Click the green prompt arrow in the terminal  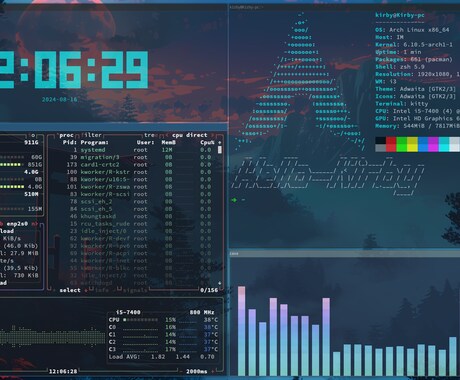click(234, 200)
